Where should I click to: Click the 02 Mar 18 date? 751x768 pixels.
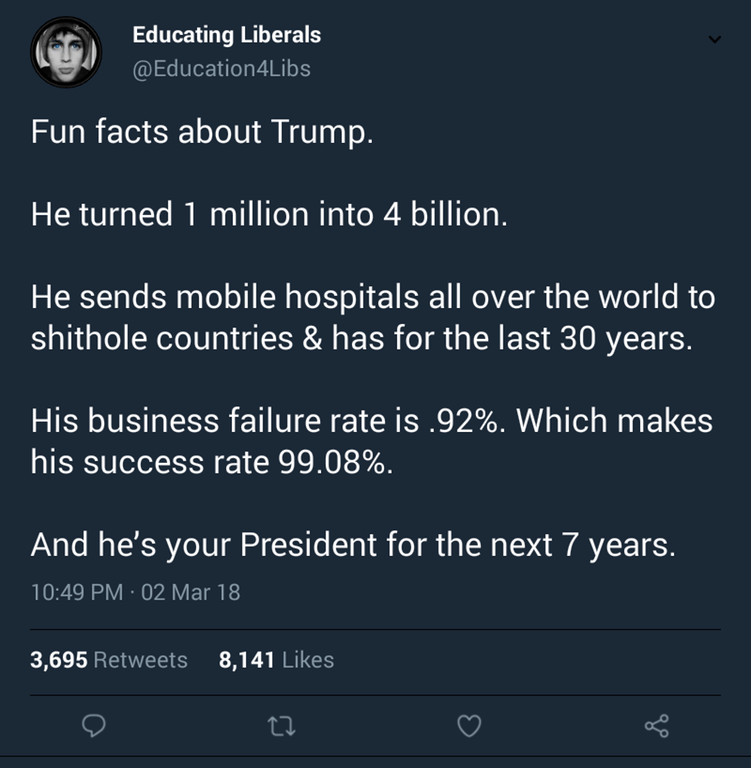(x=191, y=591)
